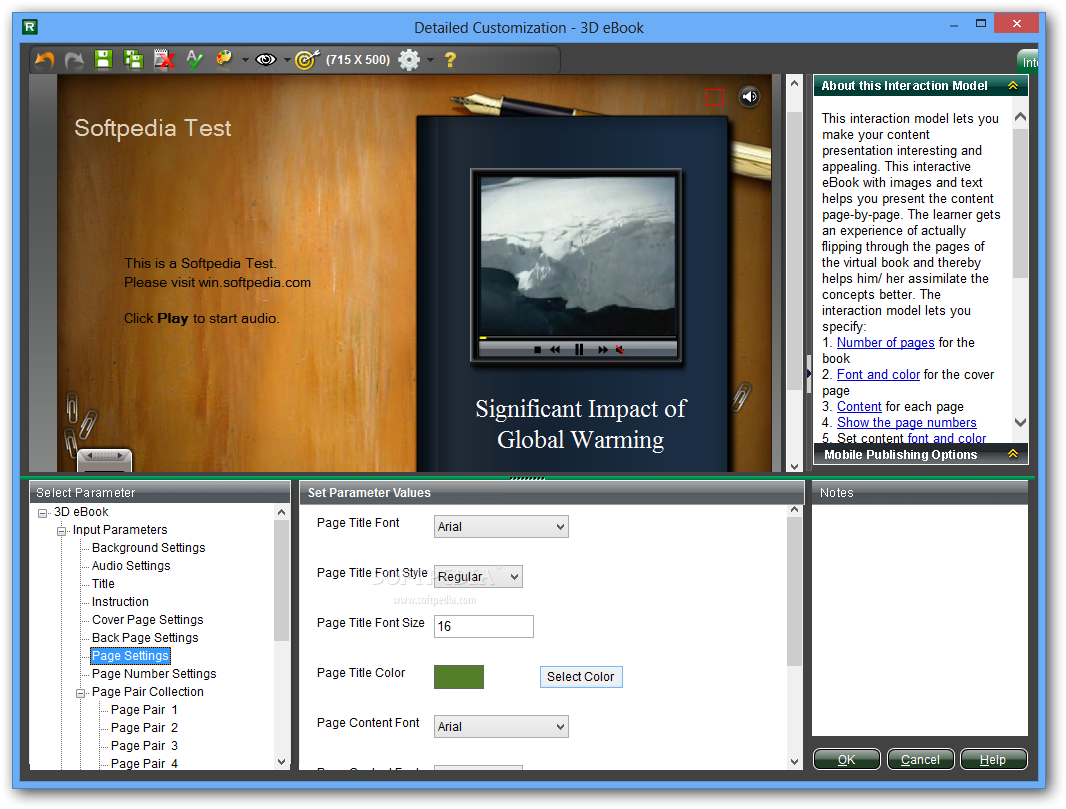
Task: Select the highlighted Page Settings item
Action: (x=130, y=655)
